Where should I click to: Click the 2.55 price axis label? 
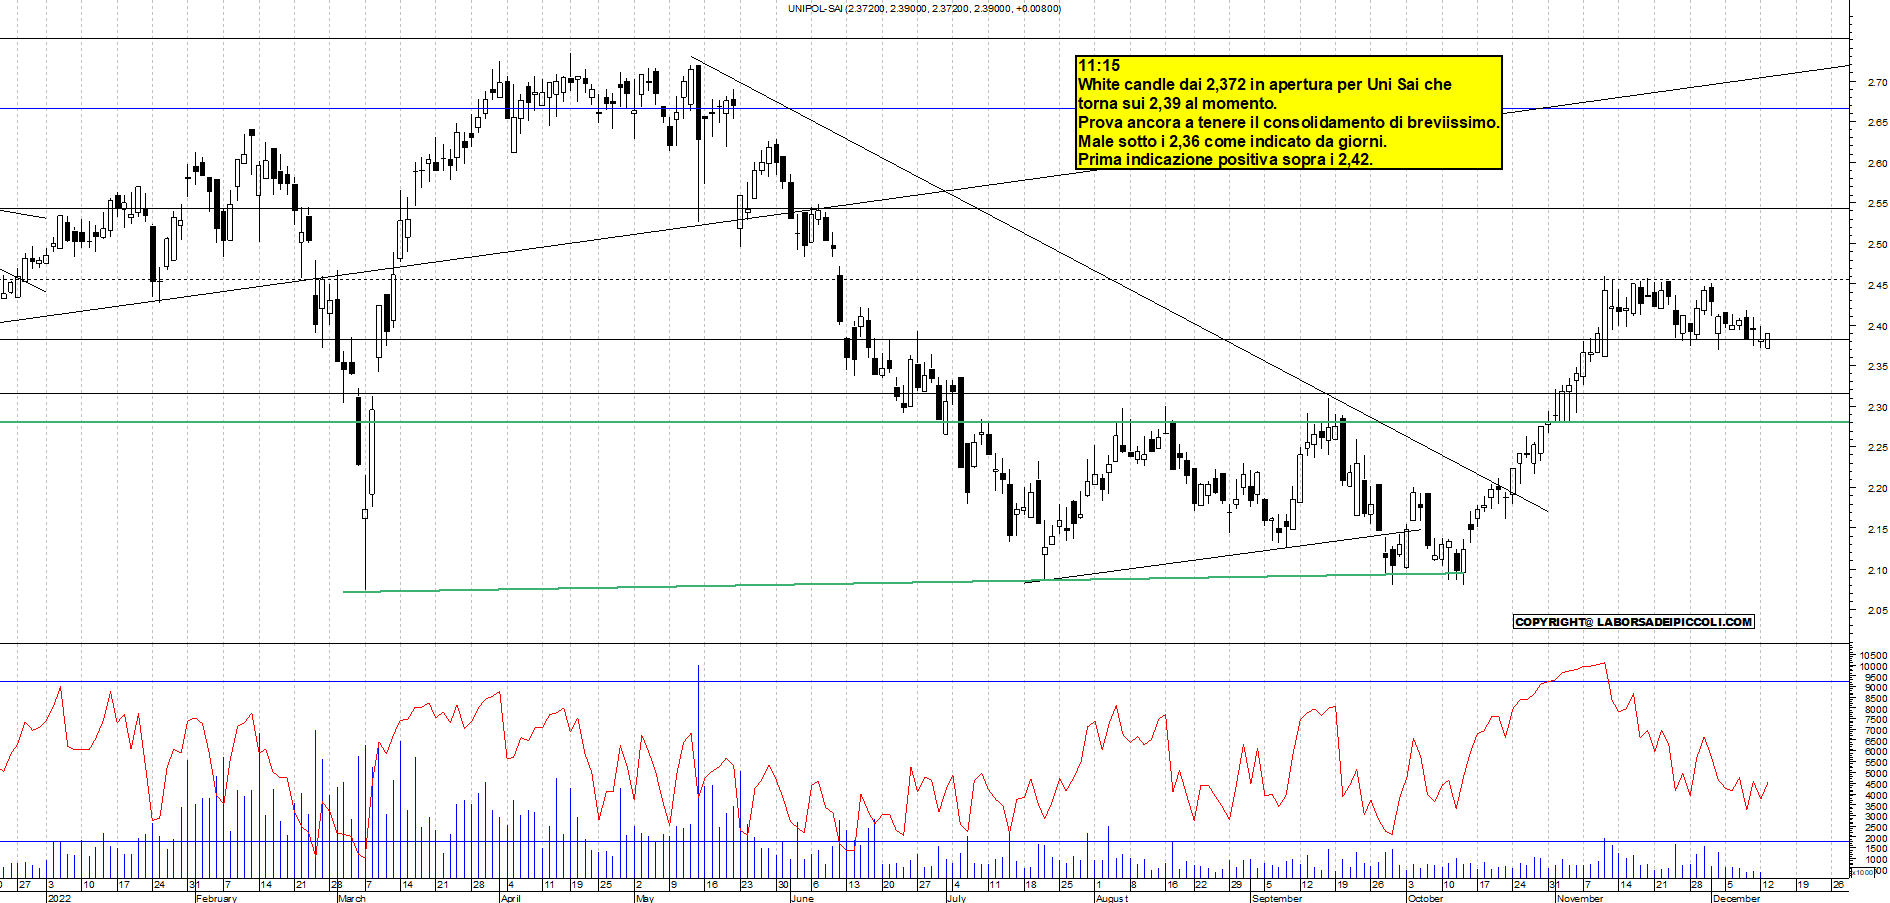[1877, 204]
